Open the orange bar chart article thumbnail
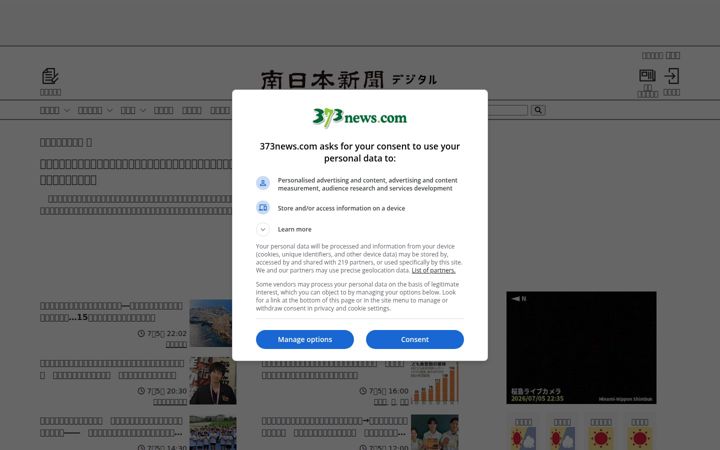This screenshot has width=720, height=450. point(435,383)
